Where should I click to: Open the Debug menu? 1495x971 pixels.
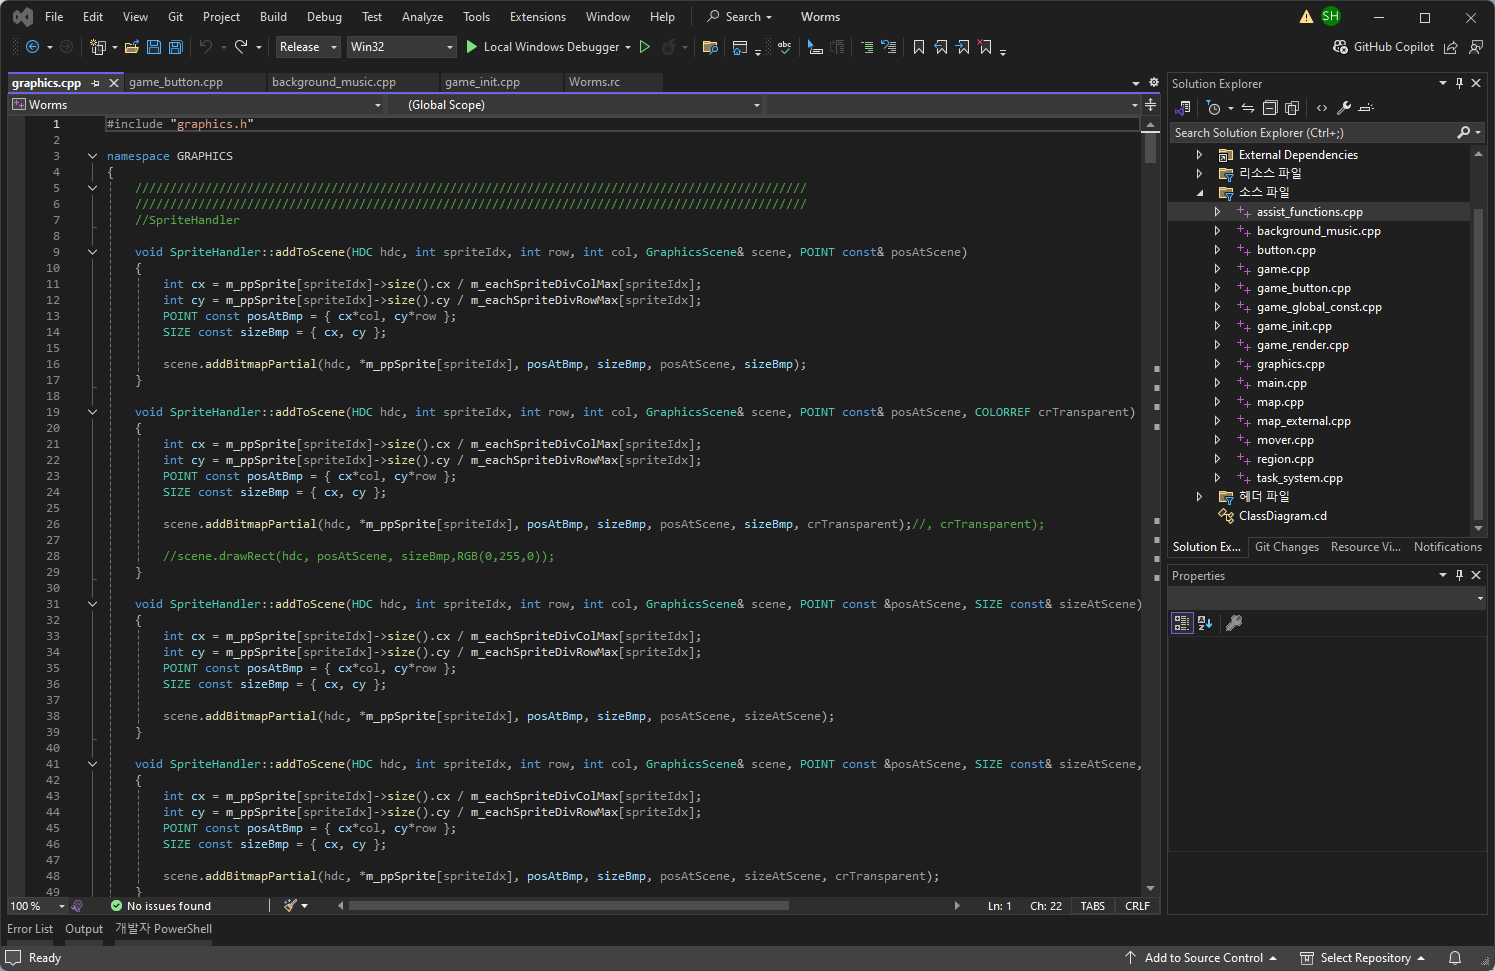click(x=324, y=17)
